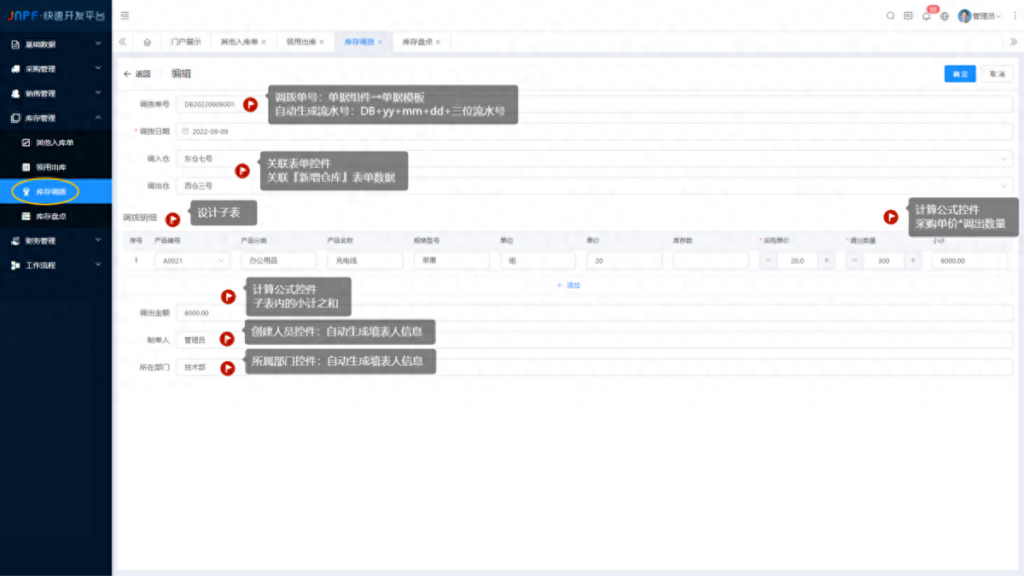
Task: Close the 库存盘点 tab
Action: coord(438,42)
